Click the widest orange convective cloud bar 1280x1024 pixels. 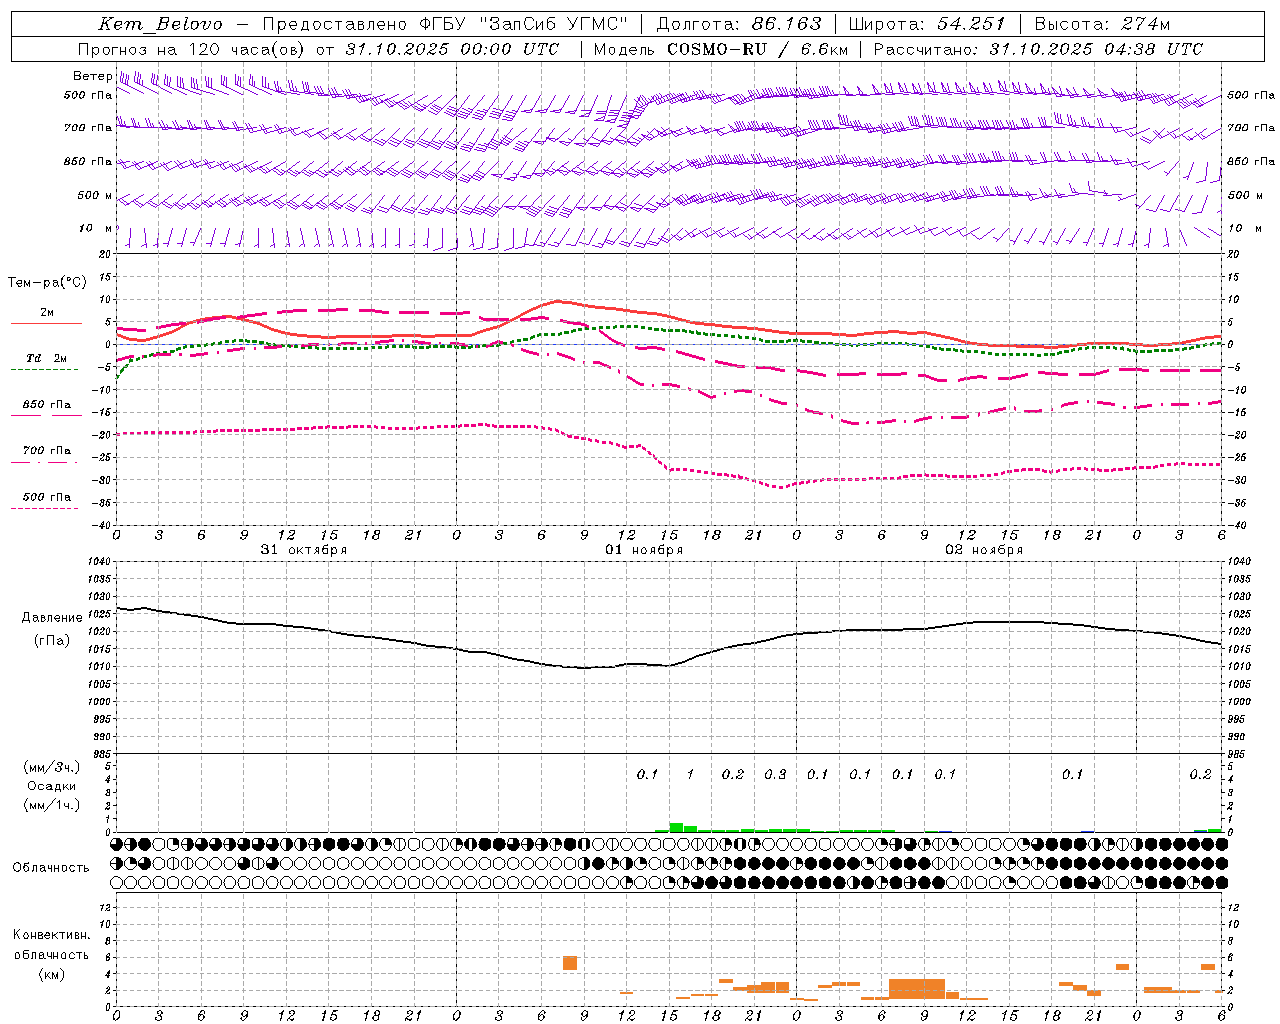pos(917,989)
